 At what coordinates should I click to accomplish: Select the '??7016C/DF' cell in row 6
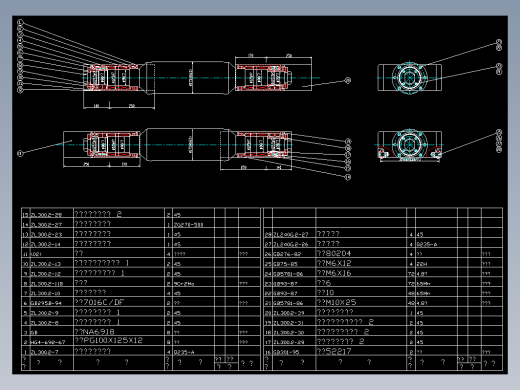point(99,302)
